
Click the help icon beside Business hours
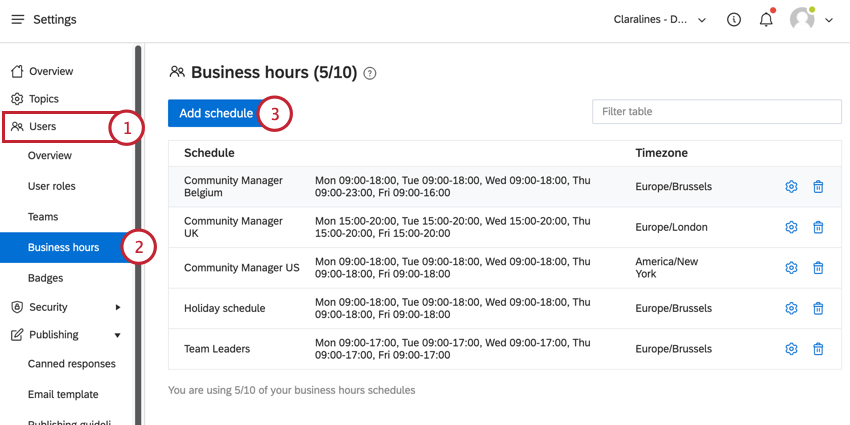[x=370, y=73]
